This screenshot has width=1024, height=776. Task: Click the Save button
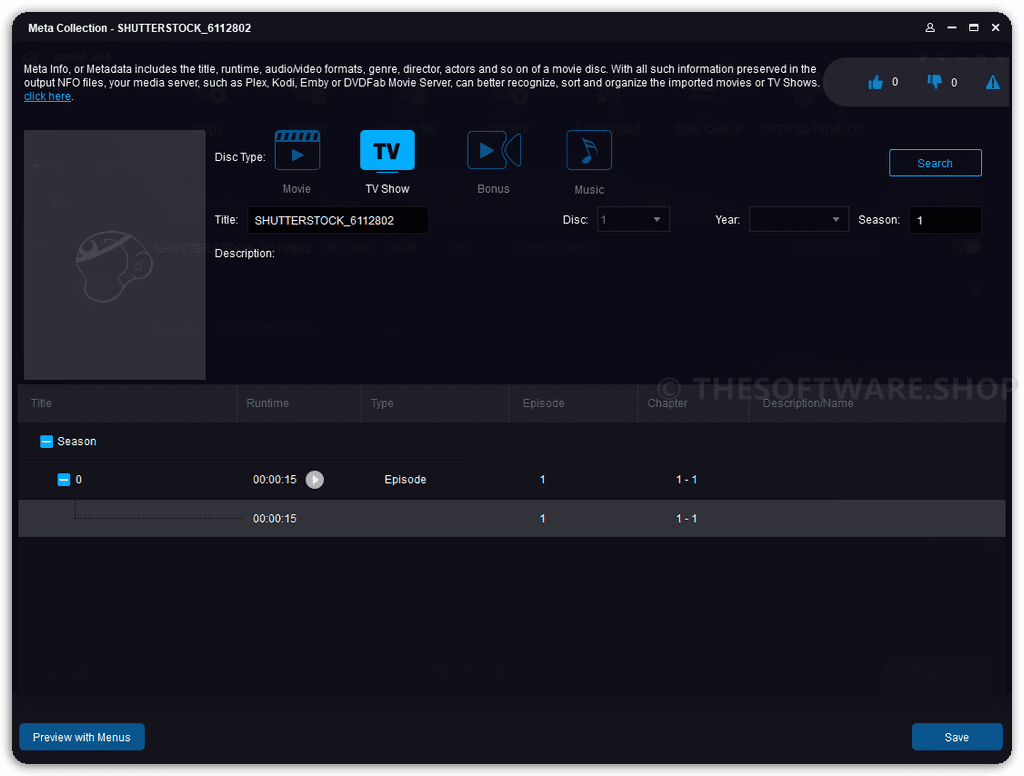pyautogui.click(x=957, y=737)
